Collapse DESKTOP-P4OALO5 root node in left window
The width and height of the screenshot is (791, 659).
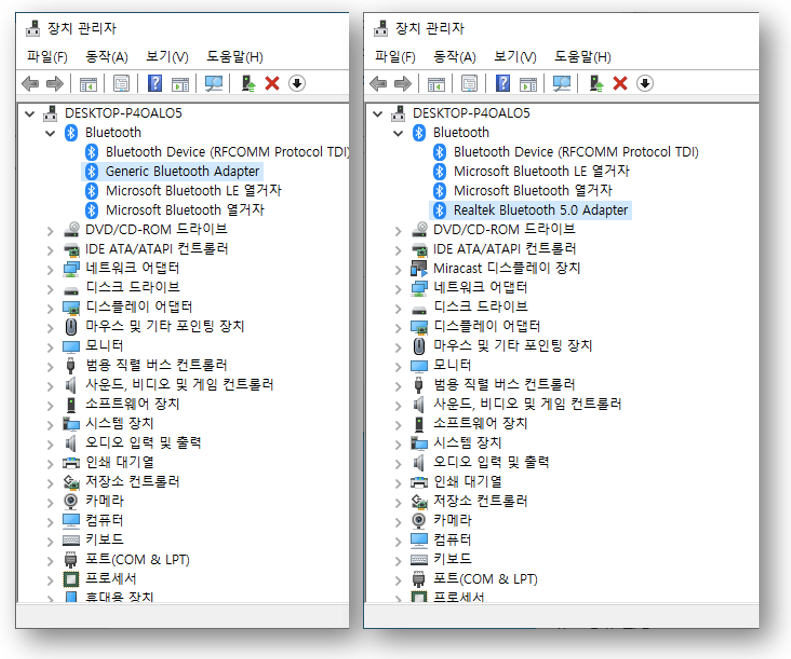coord(30,114)
